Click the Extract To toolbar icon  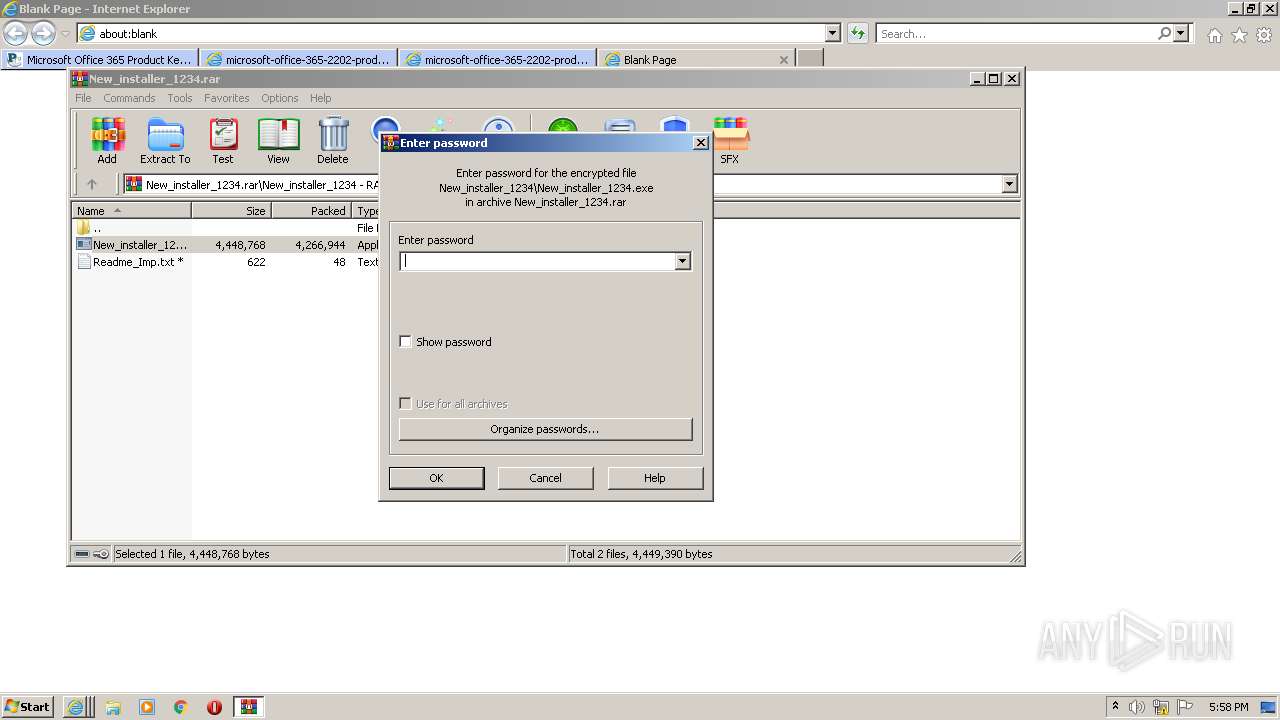[x=165, y=141]
